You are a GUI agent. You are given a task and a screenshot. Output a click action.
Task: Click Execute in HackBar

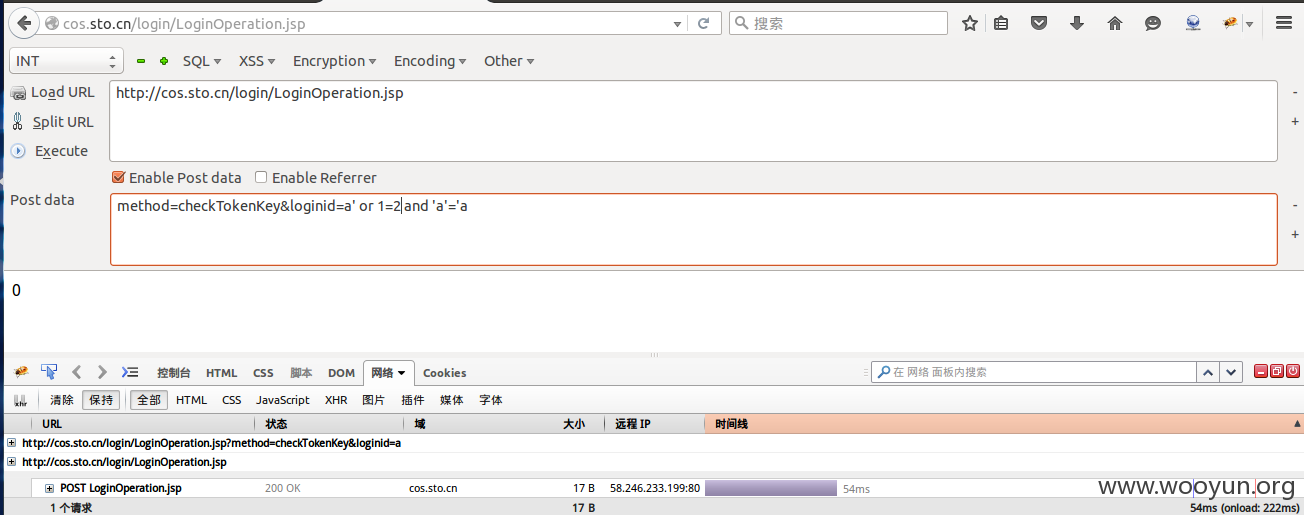[x=50, y=151]
